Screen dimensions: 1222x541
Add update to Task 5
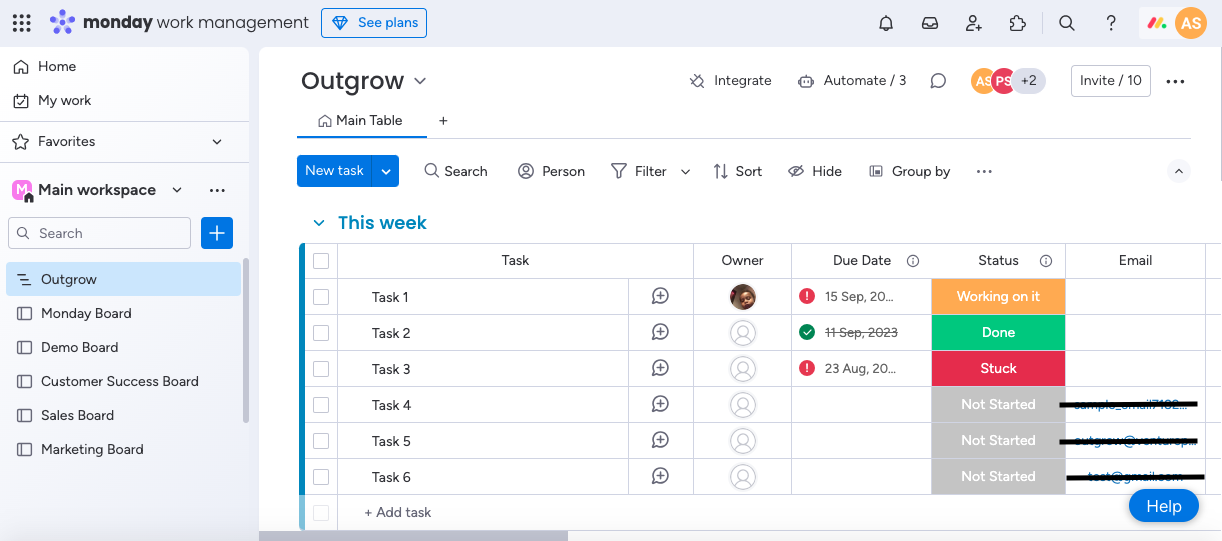coord(660,440)
